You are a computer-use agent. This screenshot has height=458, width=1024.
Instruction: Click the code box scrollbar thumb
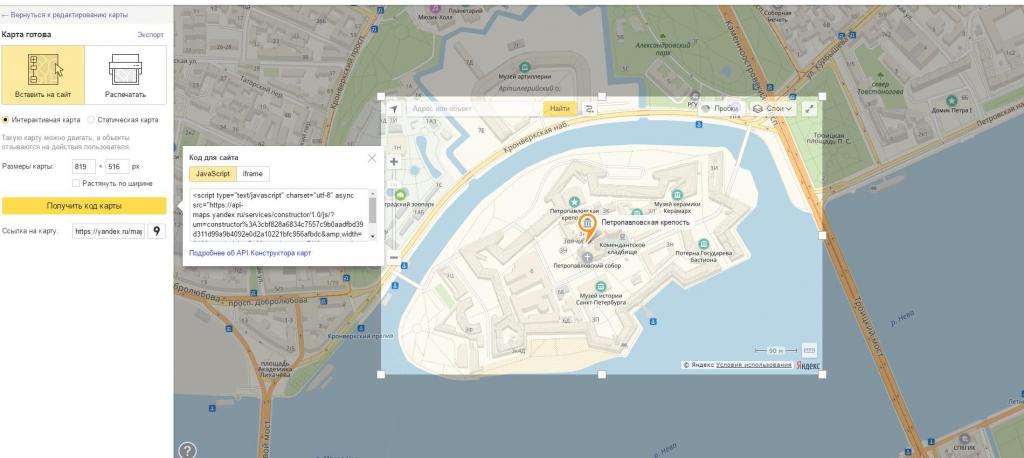[372, 210]
